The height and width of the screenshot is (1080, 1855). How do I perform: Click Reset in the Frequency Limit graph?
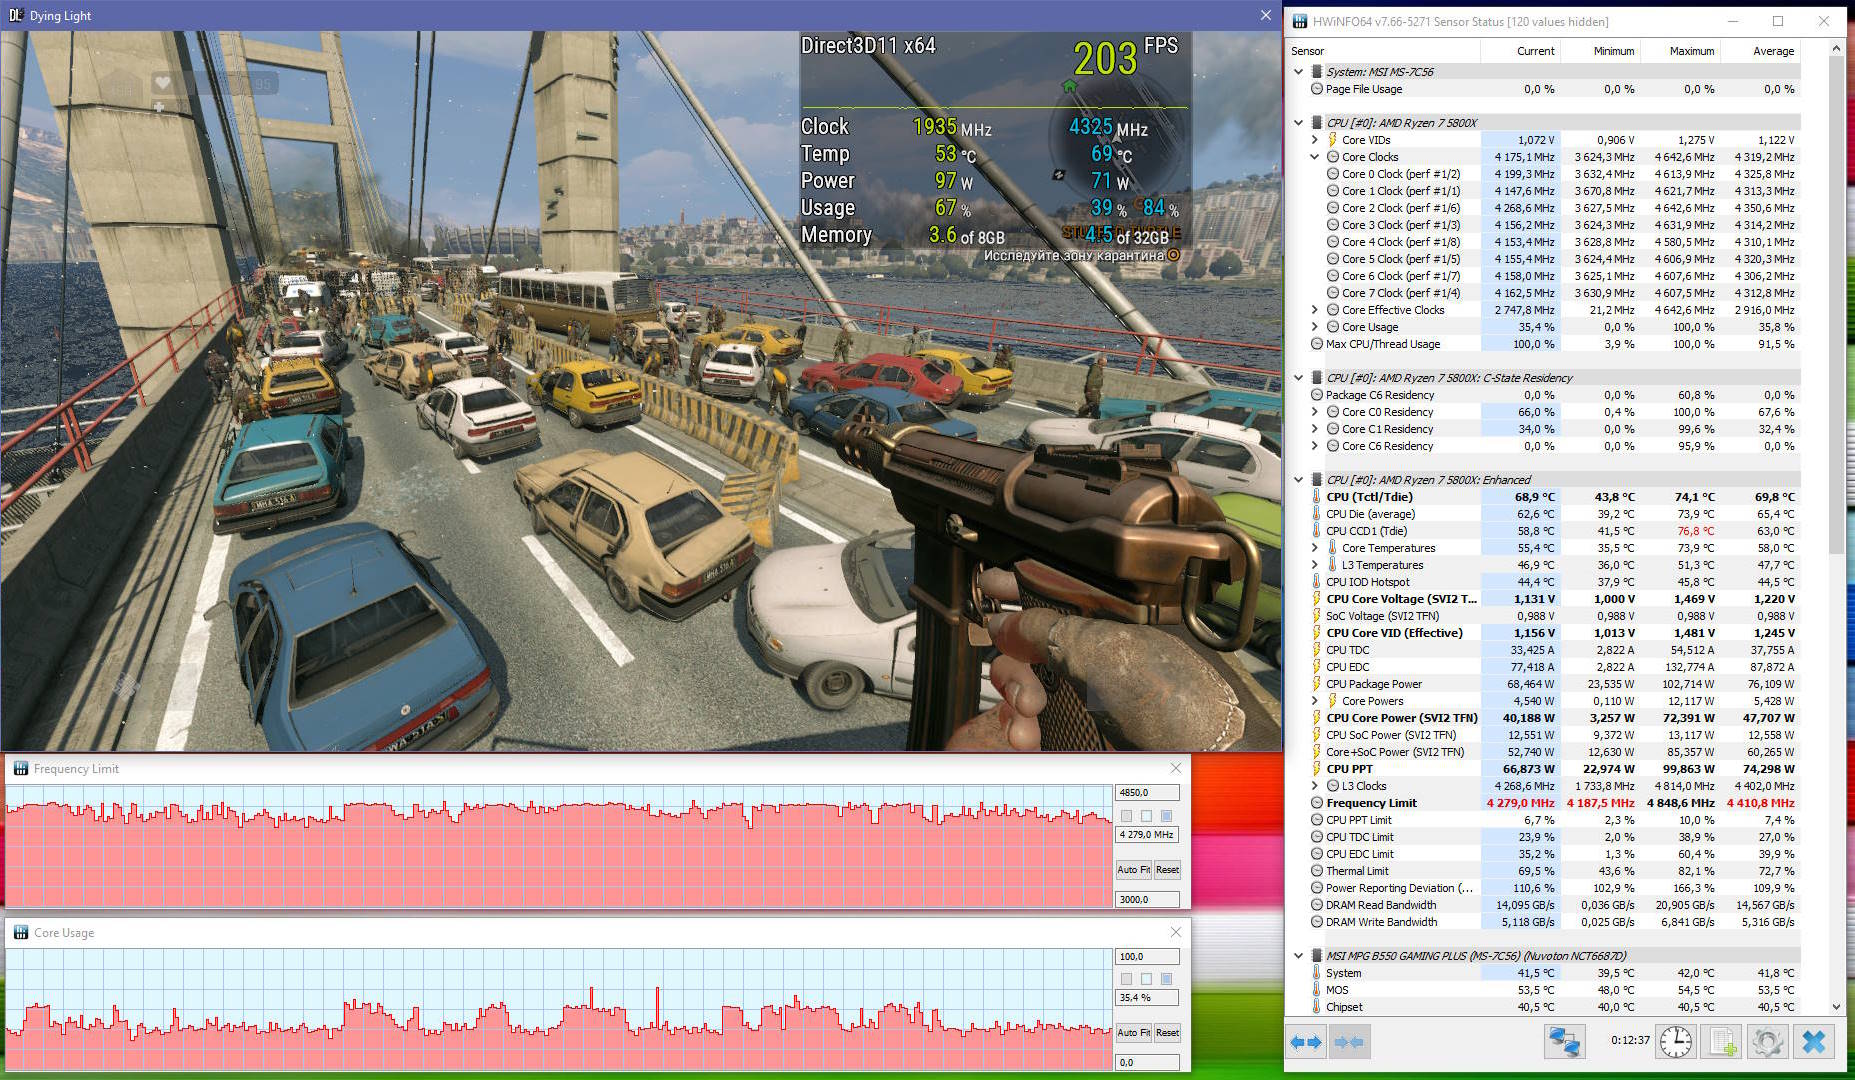pos(1167,870)
